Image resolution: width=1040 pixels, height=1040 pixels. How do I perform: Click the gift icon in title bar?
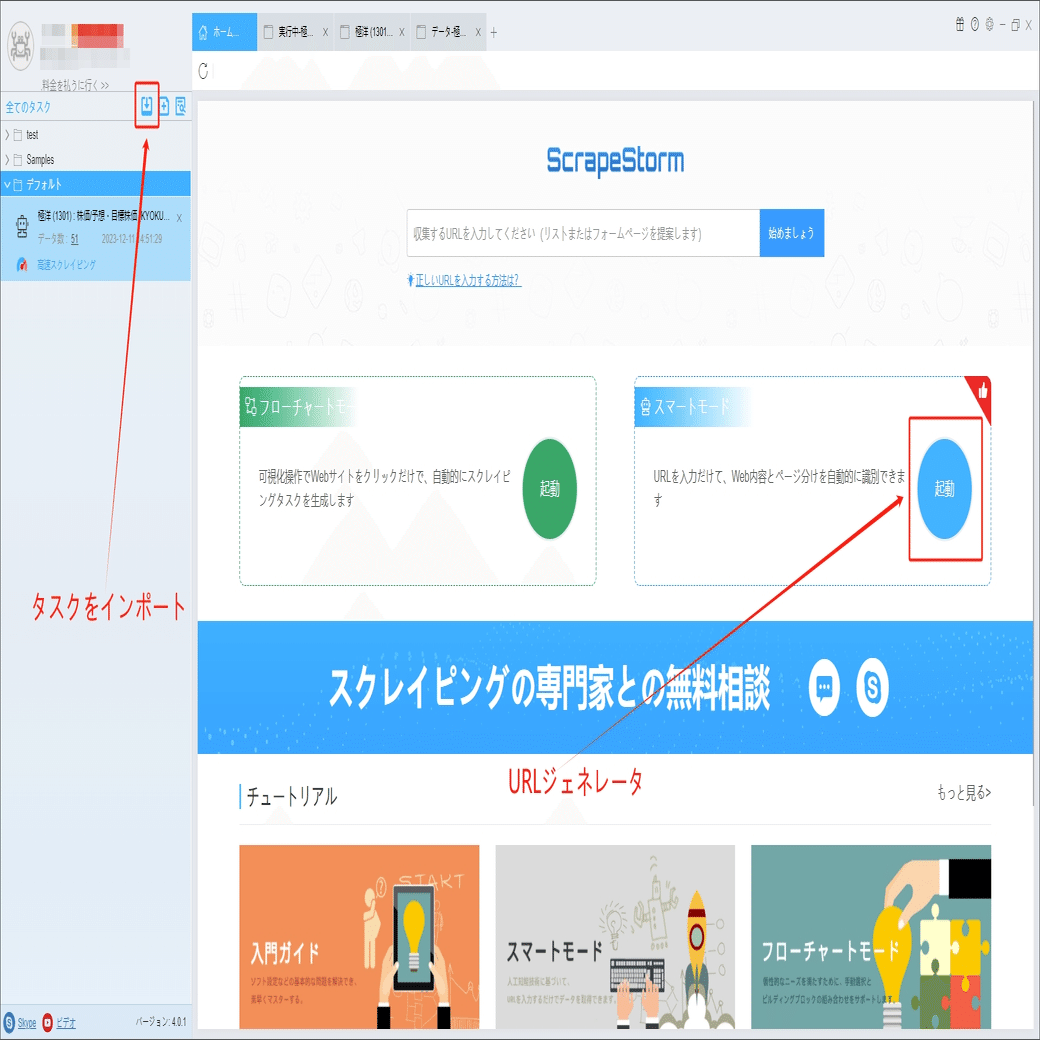960,25
